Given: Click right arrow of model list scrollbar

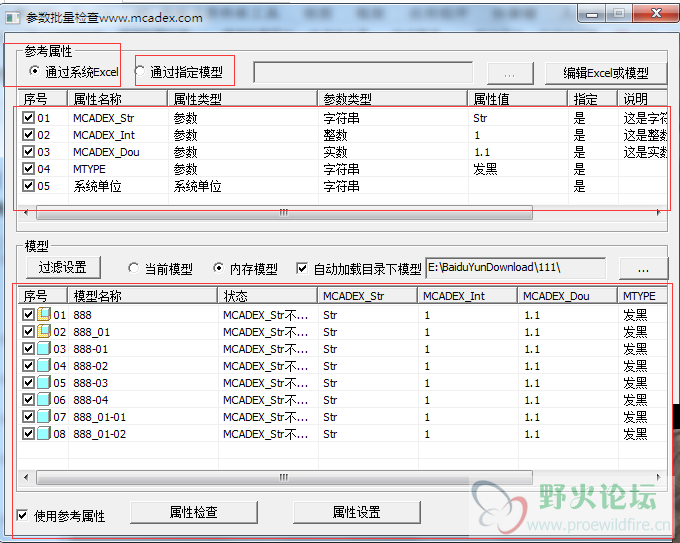Looking at the screenshot, I should click(658, 477).
